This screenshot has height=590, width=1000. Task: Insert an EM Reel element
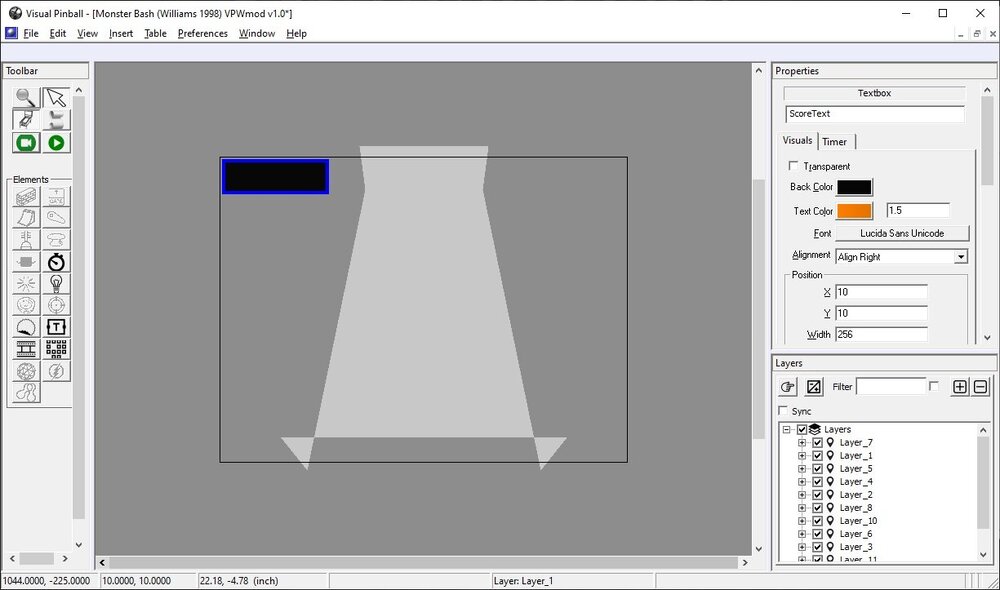[26, 349]
